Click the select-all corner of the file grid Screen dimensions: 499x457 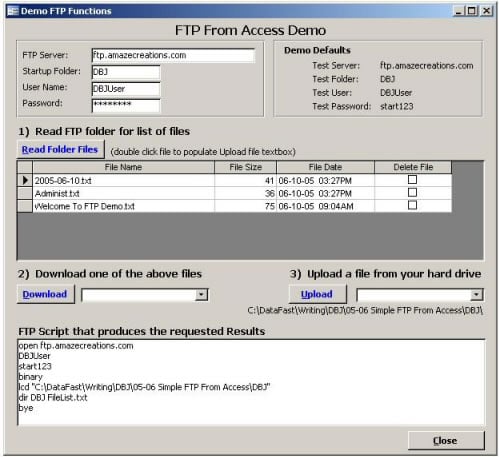25,167
